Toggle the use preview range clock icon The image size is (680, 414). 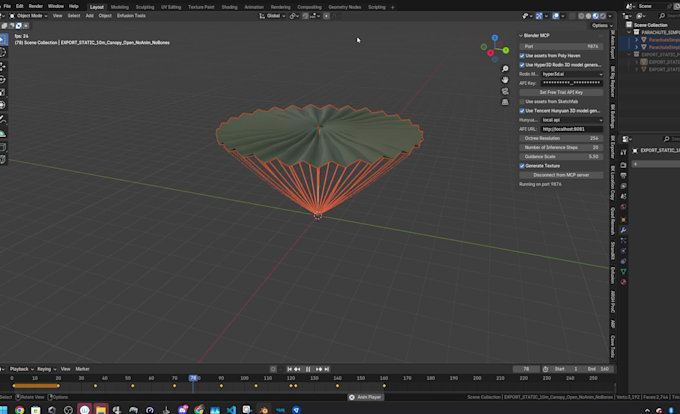(546, 369)
